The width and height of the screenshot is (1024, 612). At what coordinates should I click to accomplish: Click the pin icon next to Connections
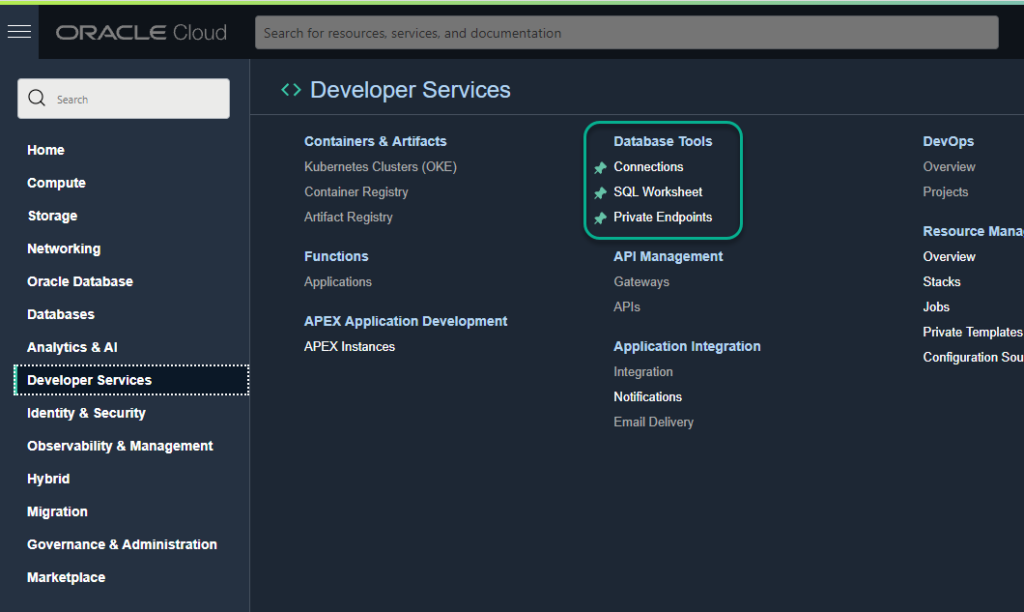(x=601, y=167)
